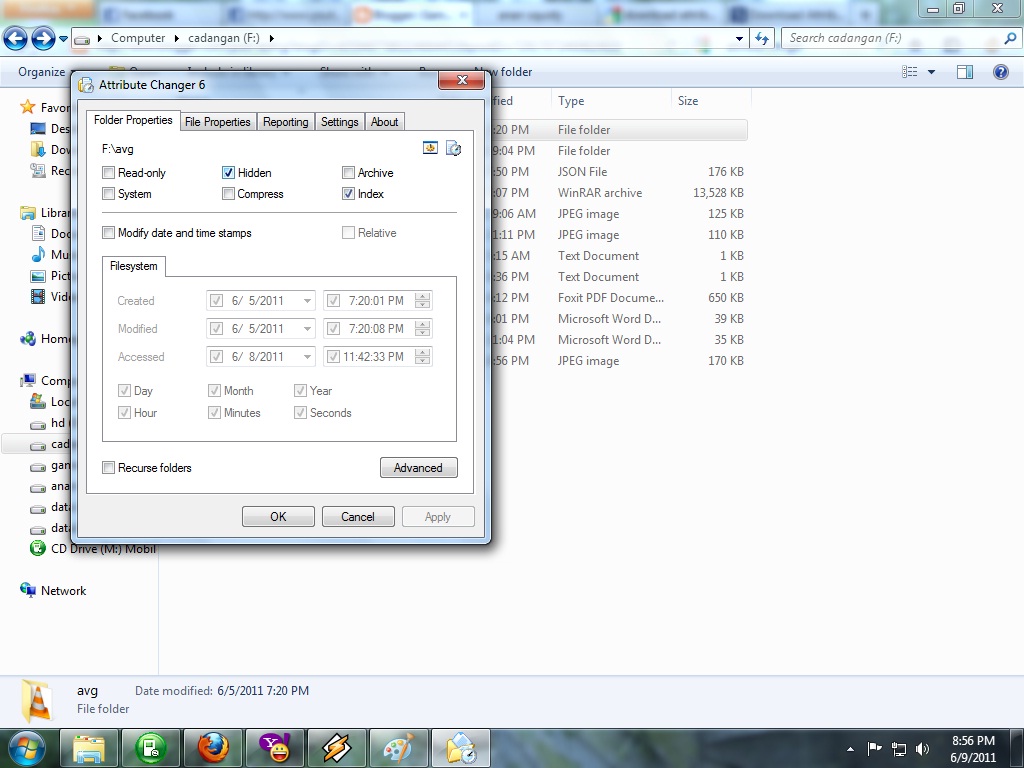Sort files by the Type column header
Image resolution: width=1024 pixels, height=768 pixels.
(x=611, y=101)
